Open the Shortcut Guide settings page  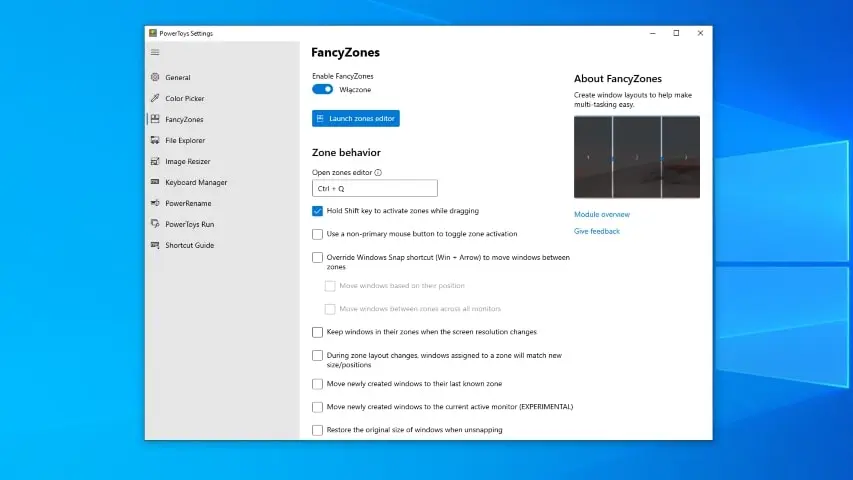(189, 245)
